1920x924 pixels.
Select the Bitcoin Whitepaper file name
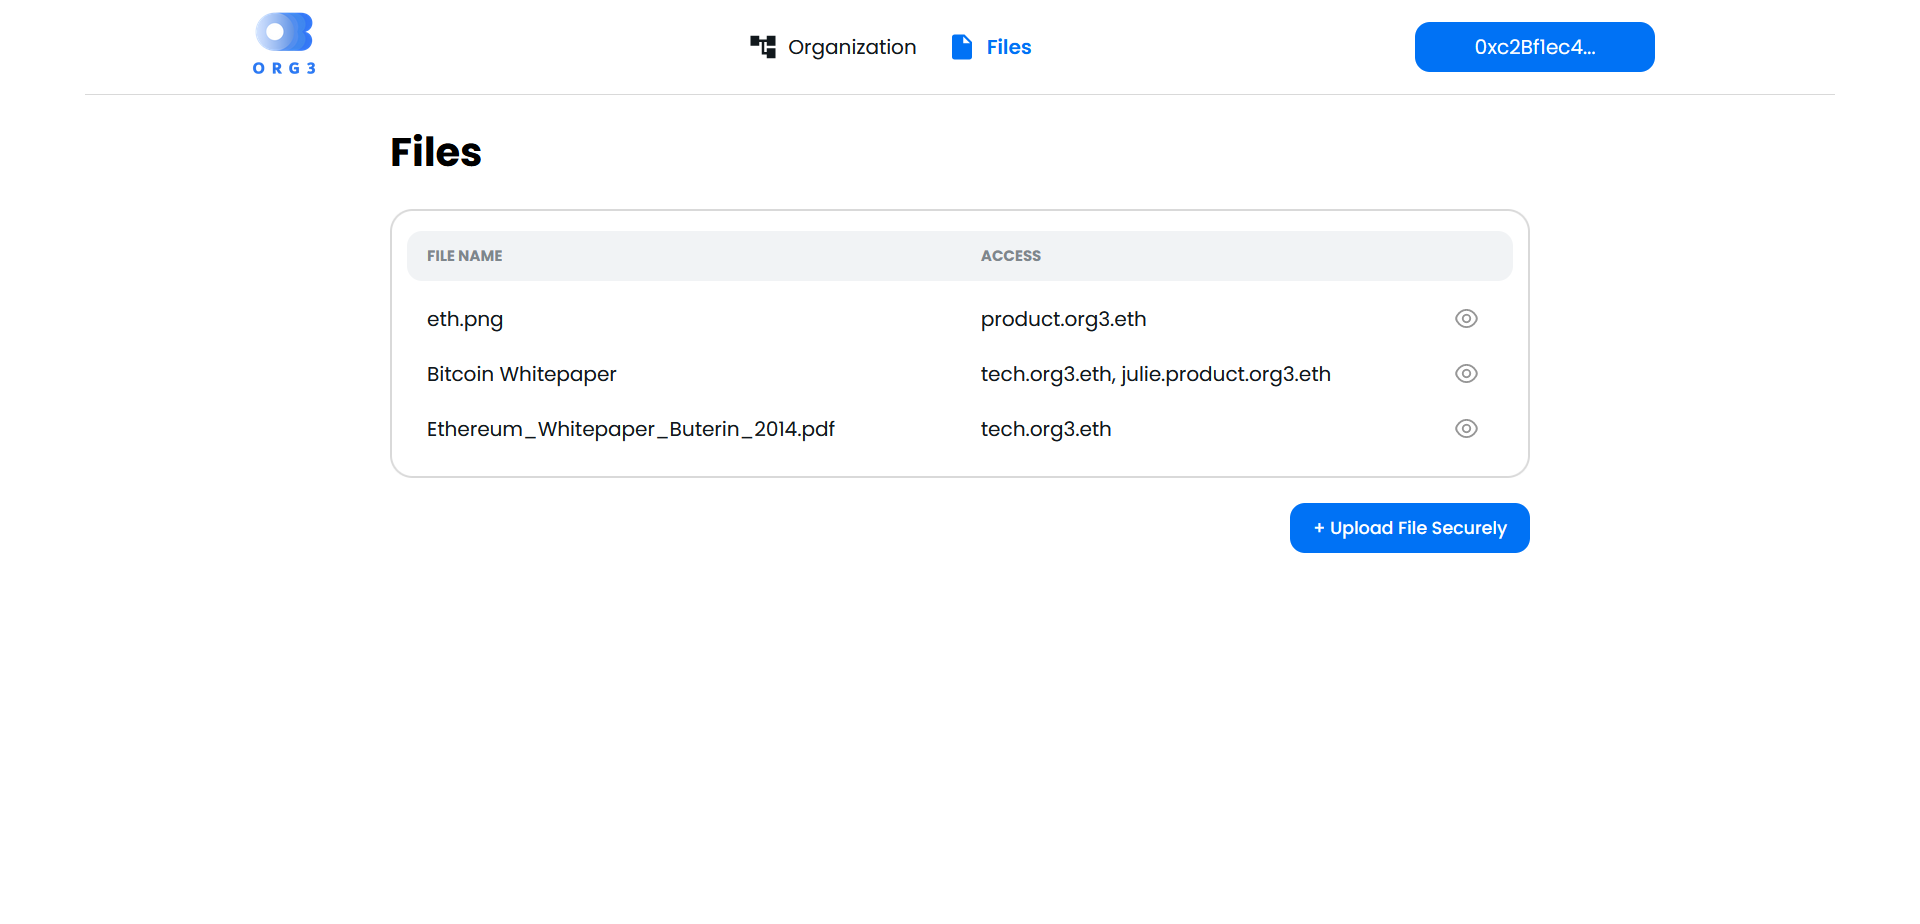click(x=522, y=374)
